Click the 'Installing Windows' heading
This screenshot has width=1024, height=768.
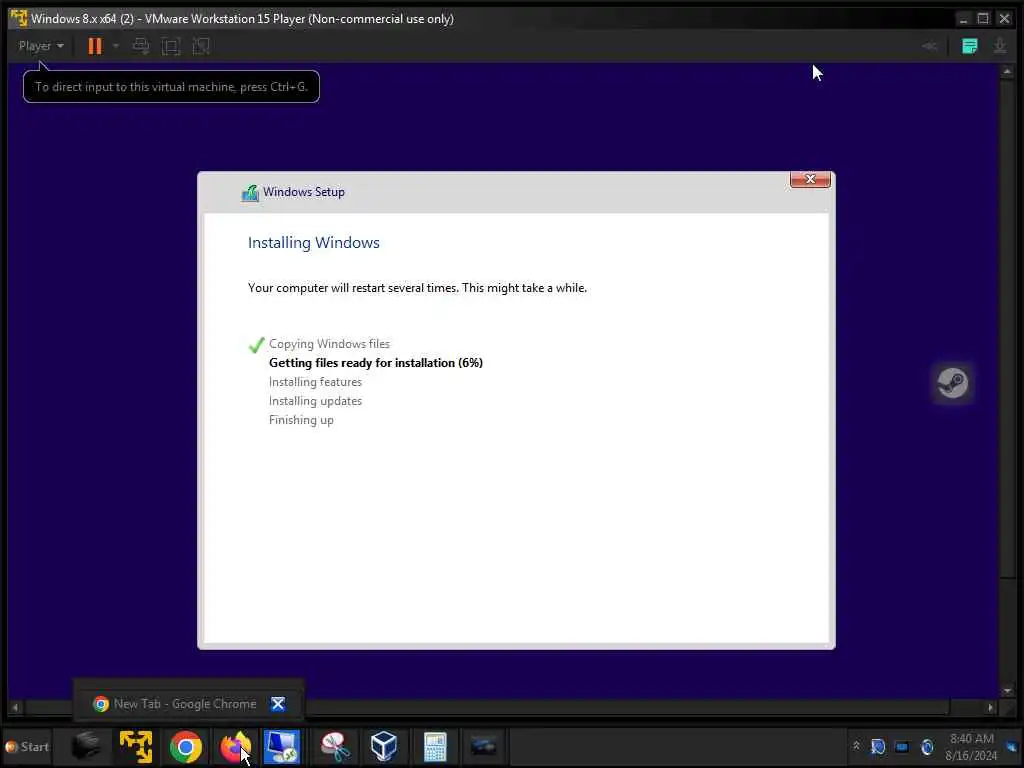[x=313, y=242]
